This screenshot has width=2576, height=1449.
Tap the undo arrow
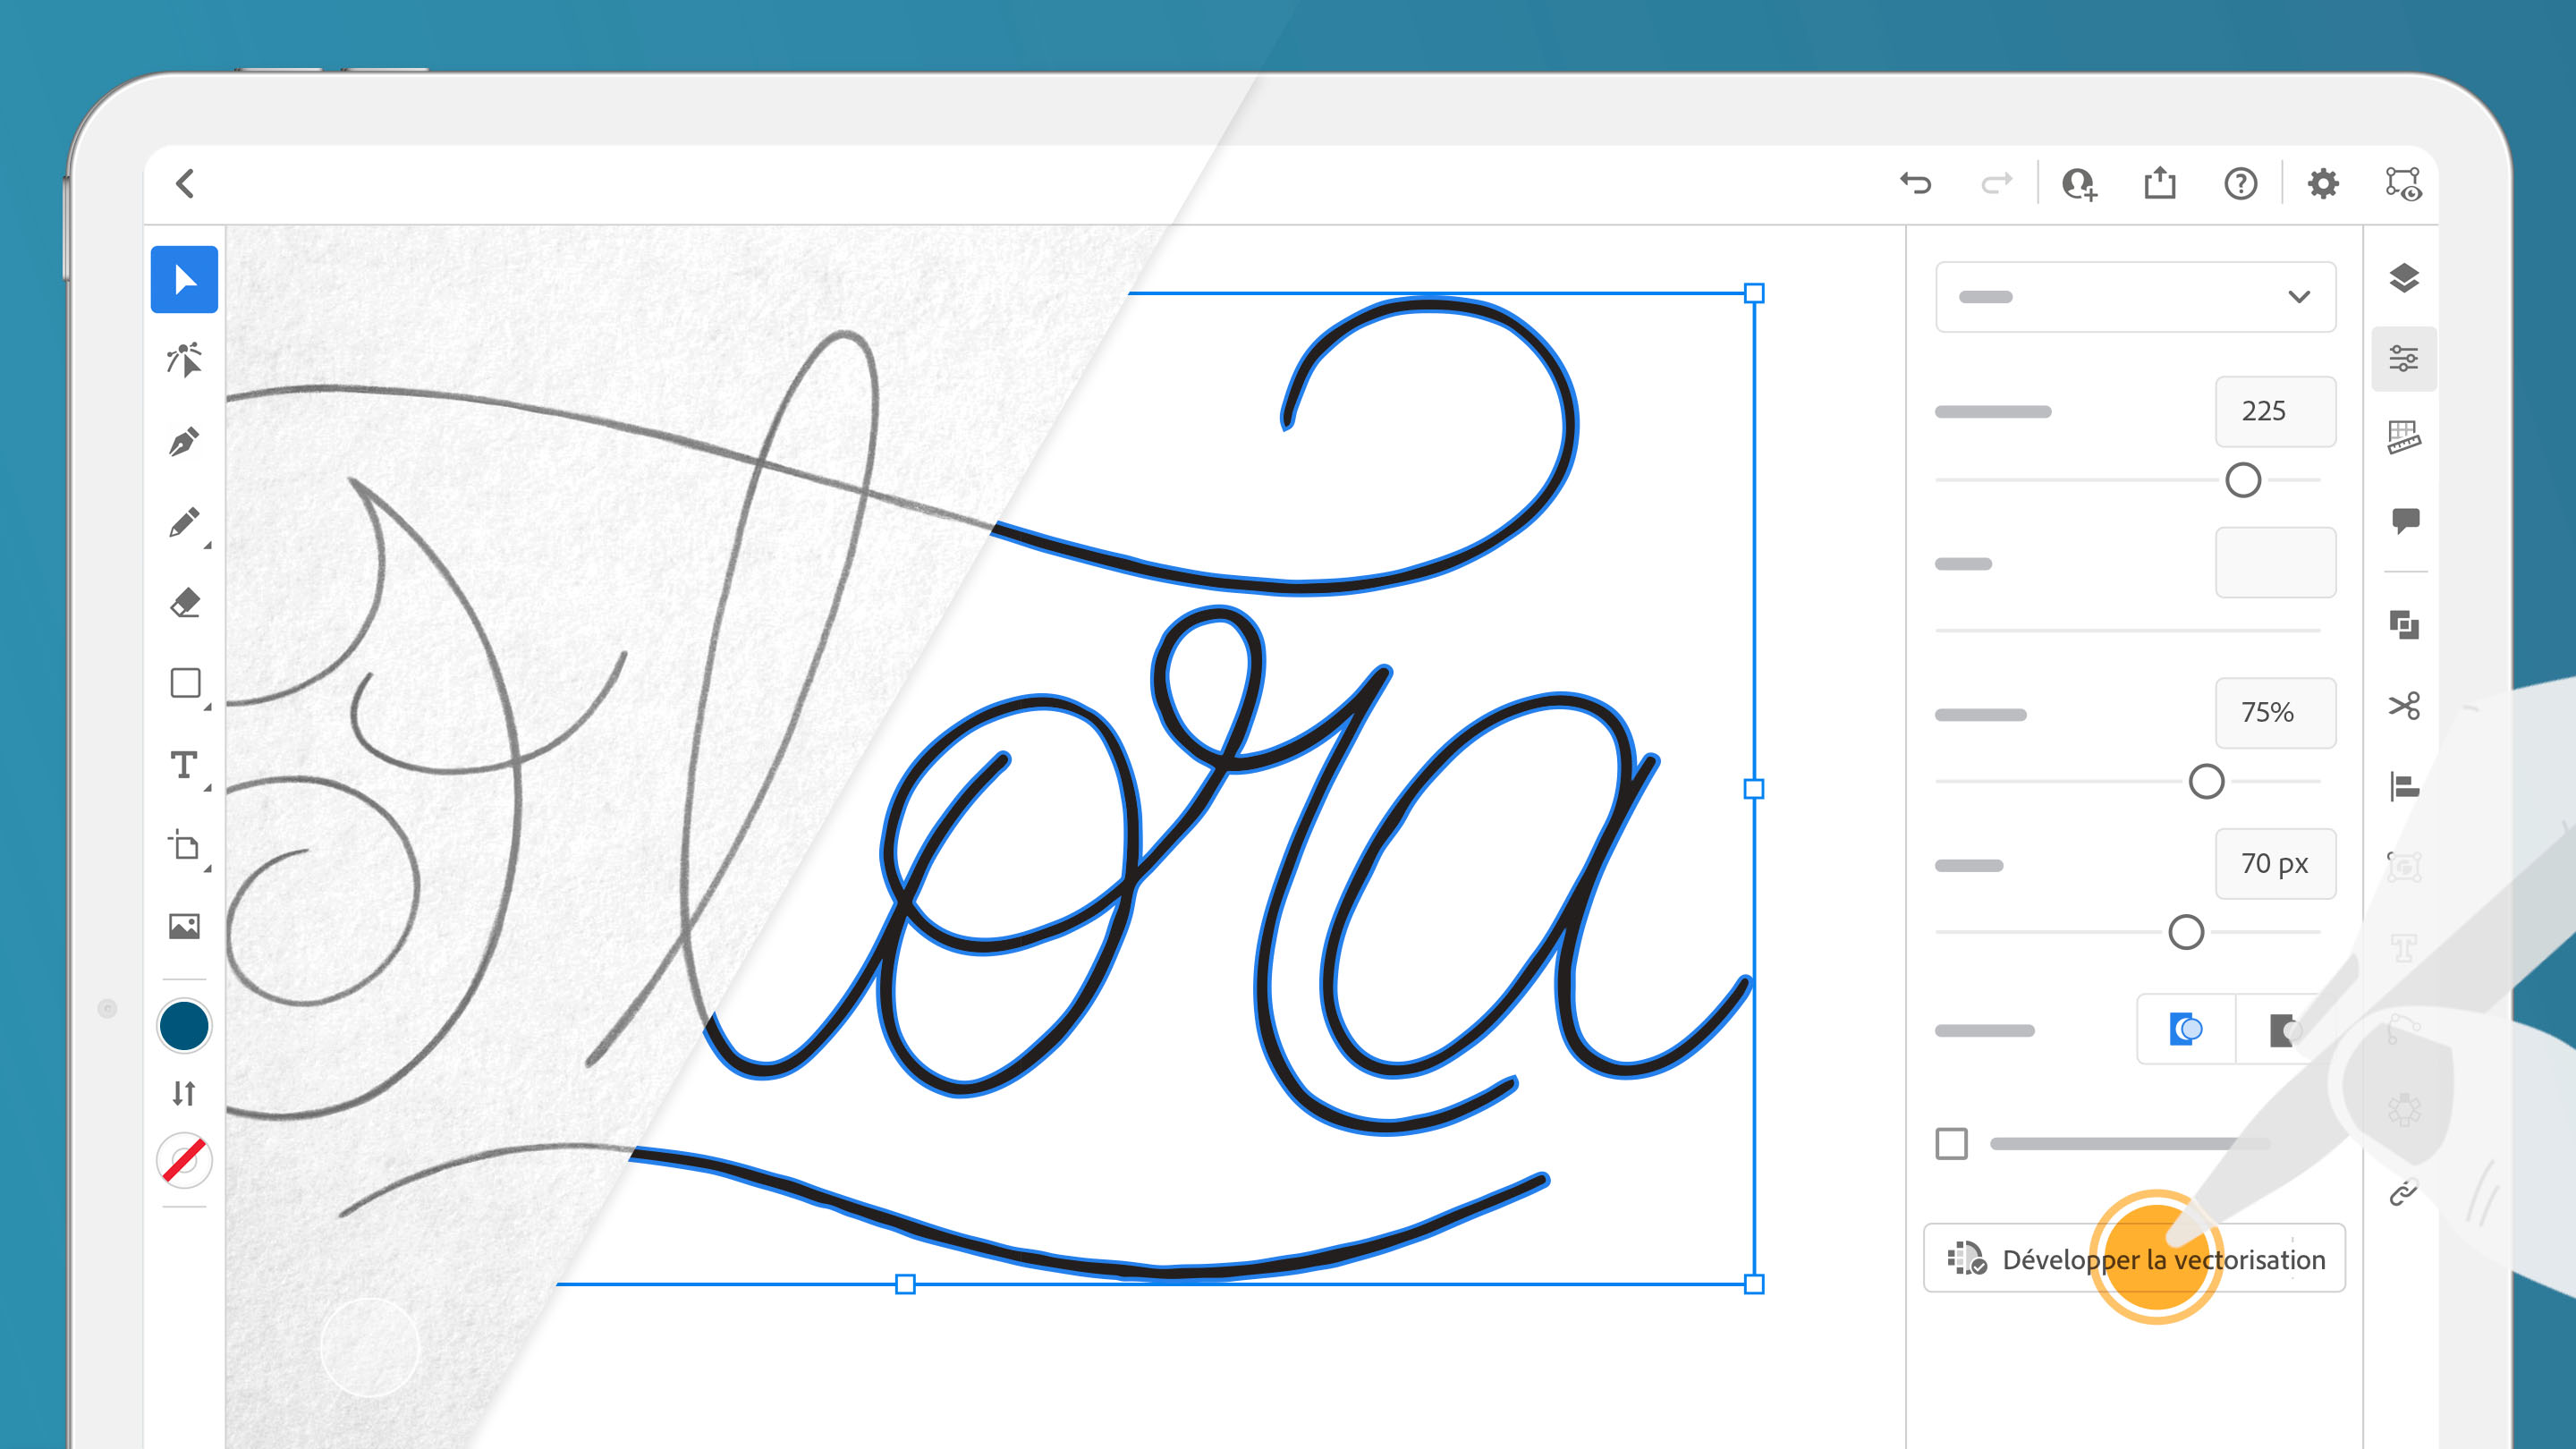click(1917, 183)
